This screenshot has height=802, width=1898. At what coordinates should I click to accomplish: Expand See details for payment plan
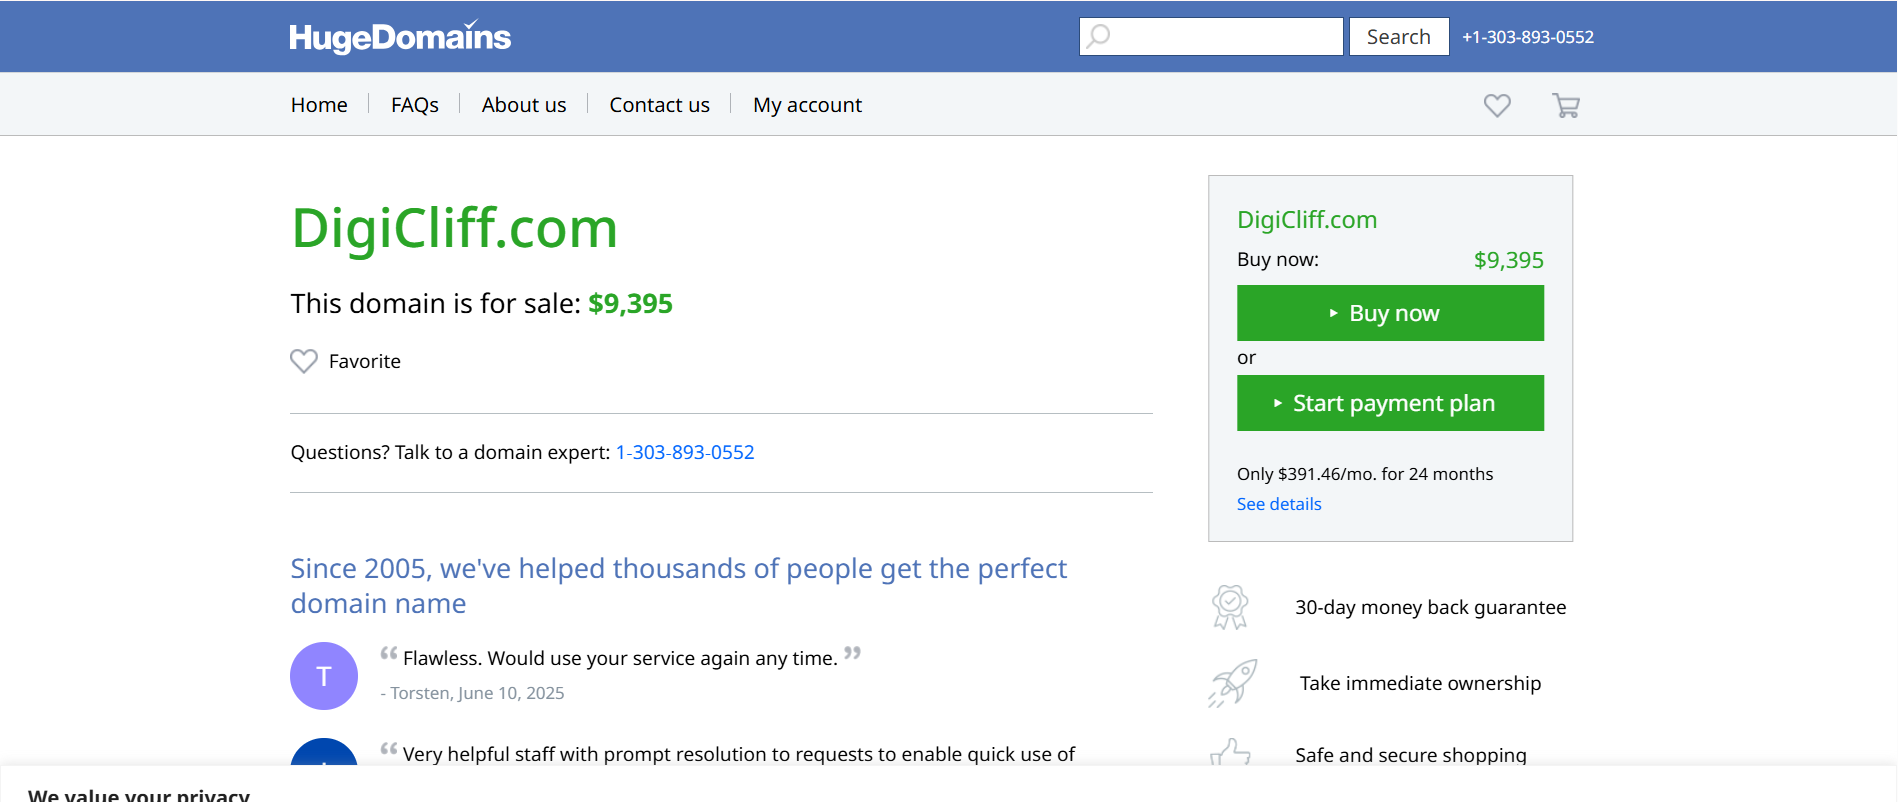(1279, 504)
